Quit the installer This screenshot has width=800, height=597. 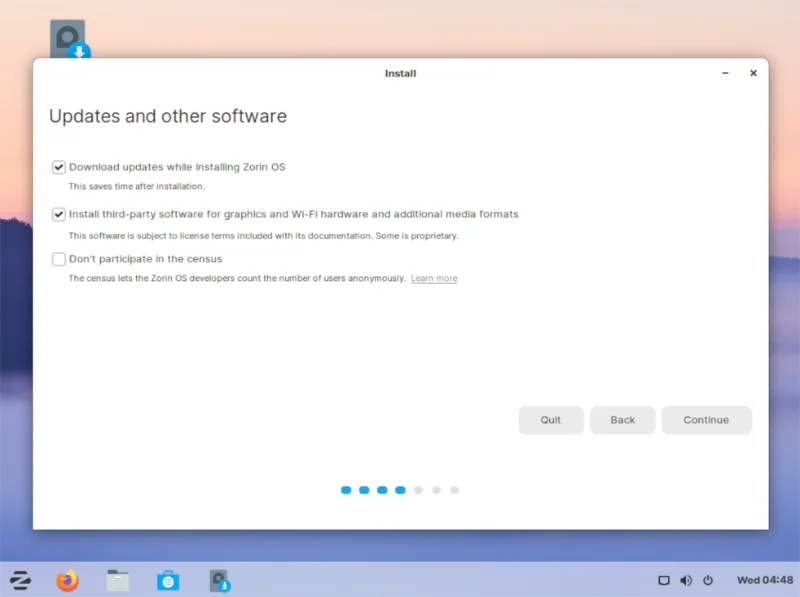(551, 420)
